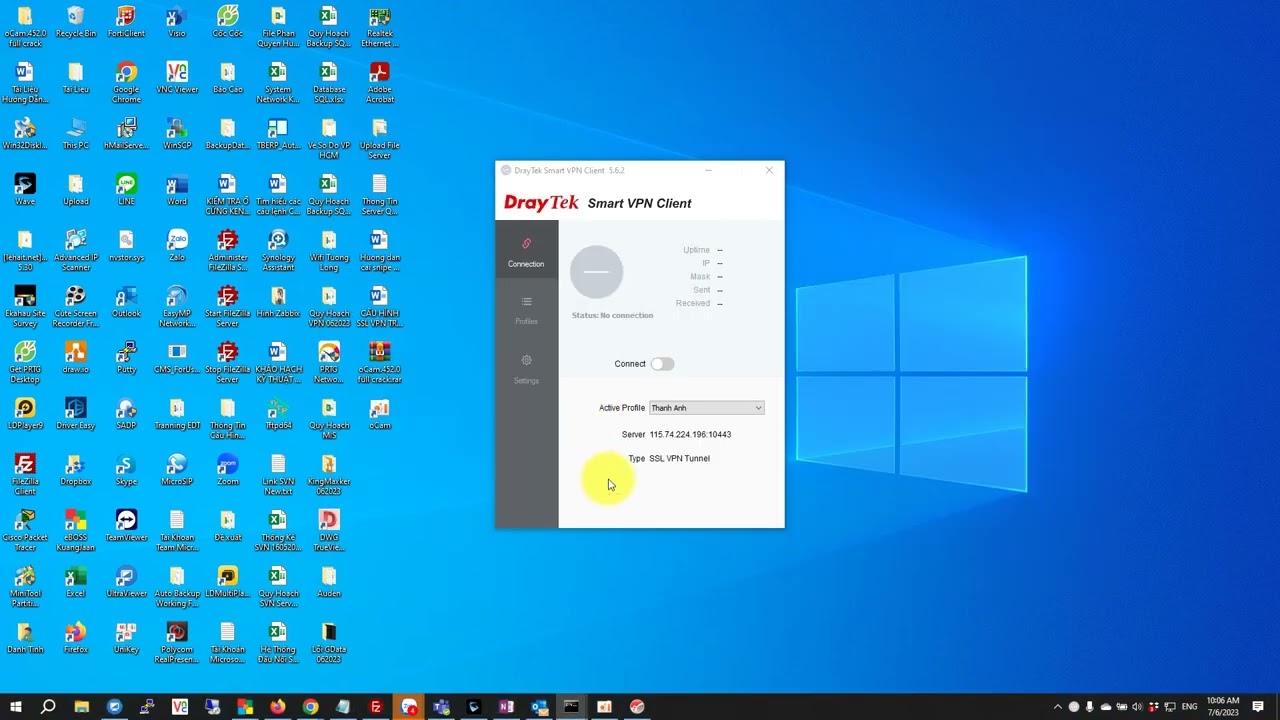This screenshot has width=1280, height=720.
Task: Select the Word desktop shortcut
Action: point(177,190)
